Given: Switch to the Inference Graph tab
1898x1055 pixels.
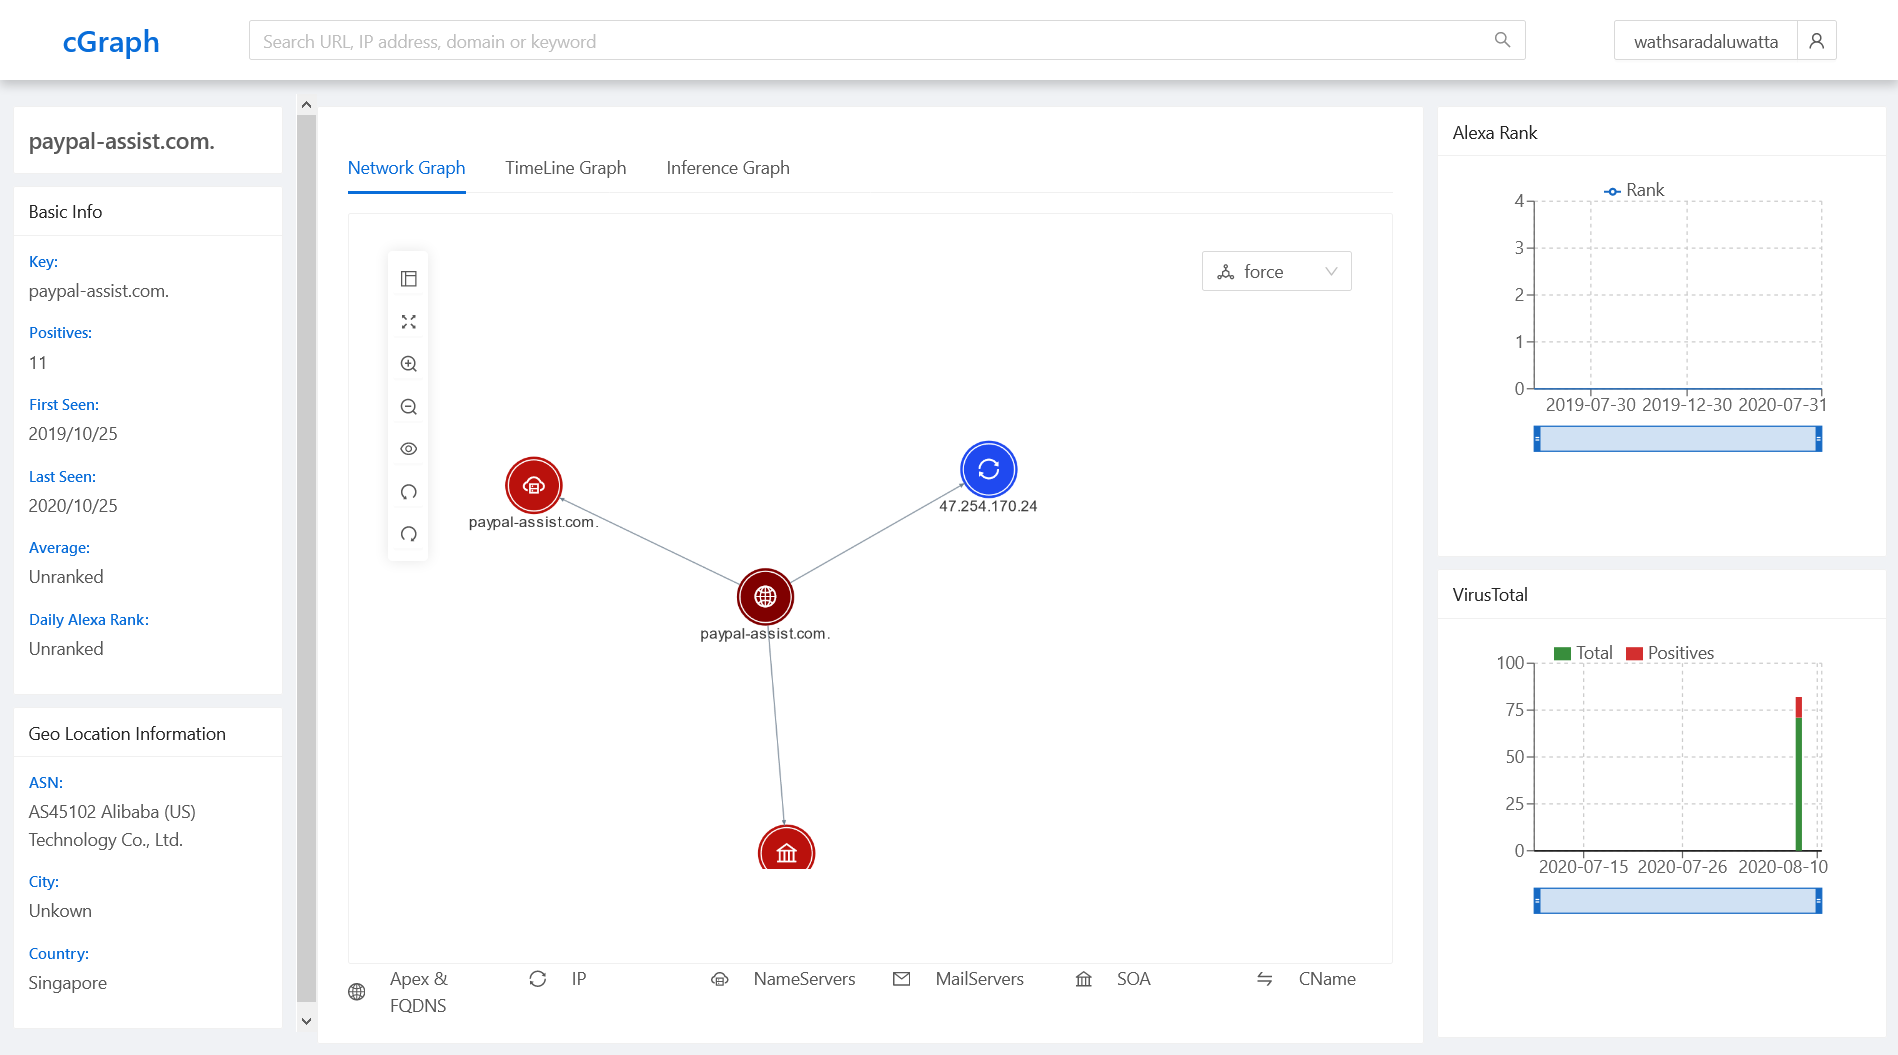Looking at the screenshot, I should click(x=727, y=167).
